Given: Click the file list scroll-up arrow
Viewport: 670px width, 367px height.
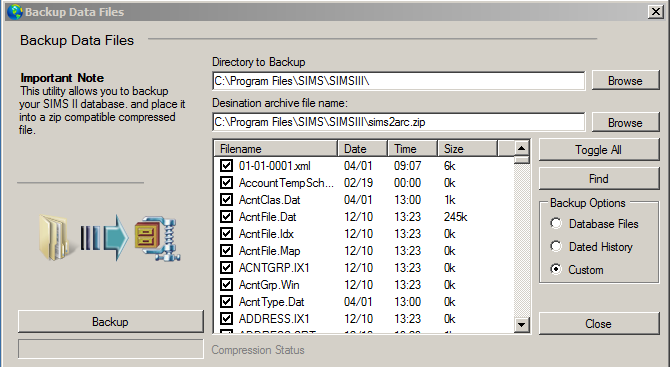Looking at the screenshot, I should click(521, 148).
